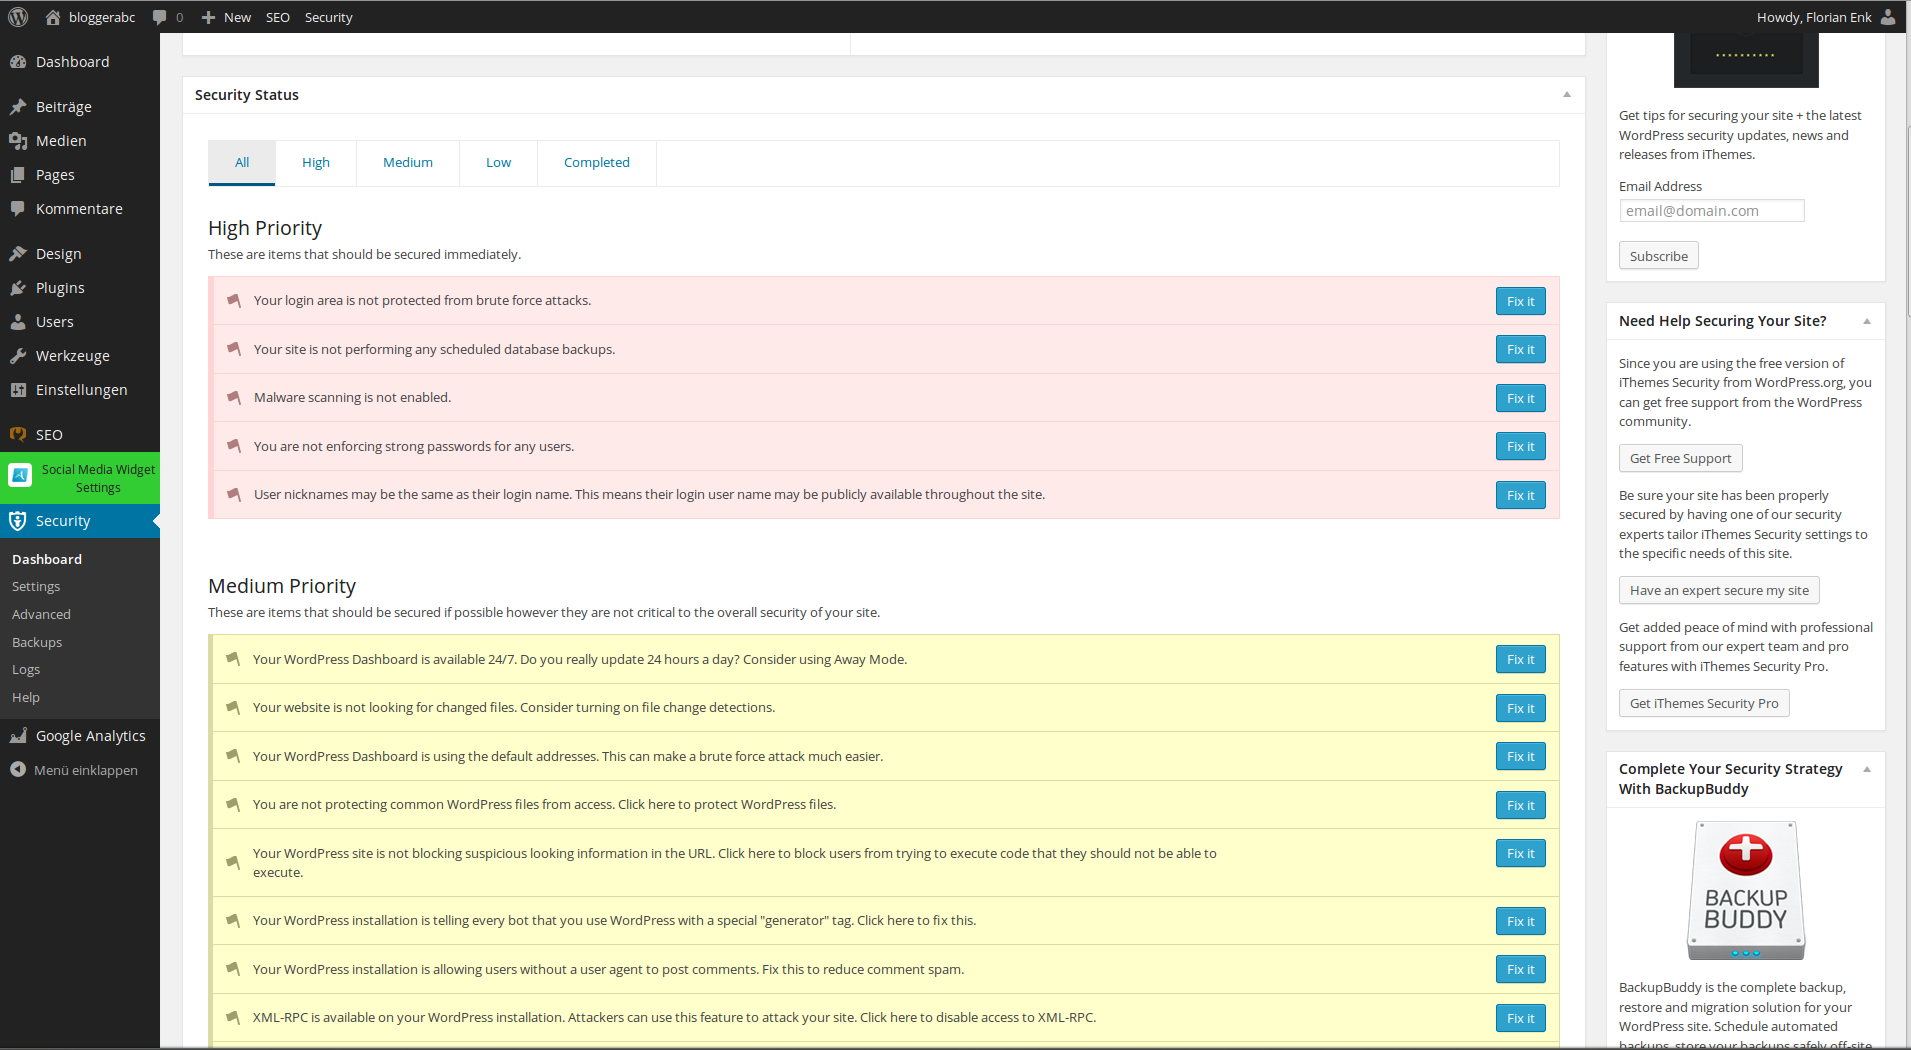Fix default dashboard addresses item
Screen dimensions: 1911x1050
pyautogui.click(x=1520, y=756)
